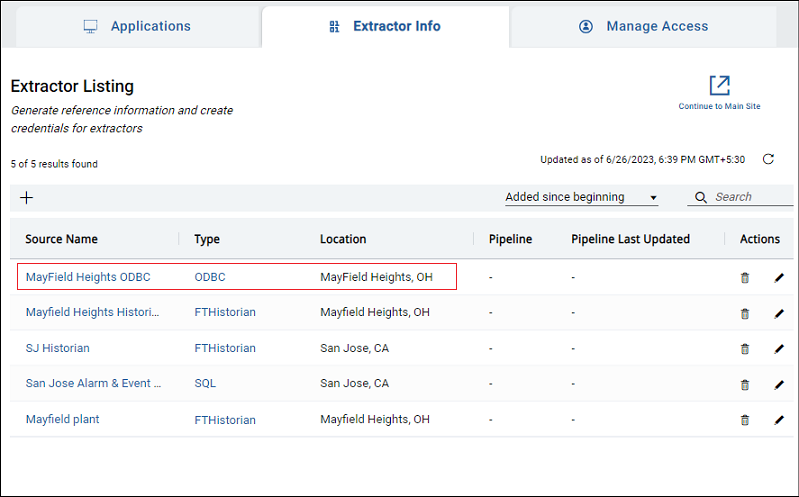Click FTHistorian type in Mayfield plant row
The image size is (799, 497).
point(225,420)
